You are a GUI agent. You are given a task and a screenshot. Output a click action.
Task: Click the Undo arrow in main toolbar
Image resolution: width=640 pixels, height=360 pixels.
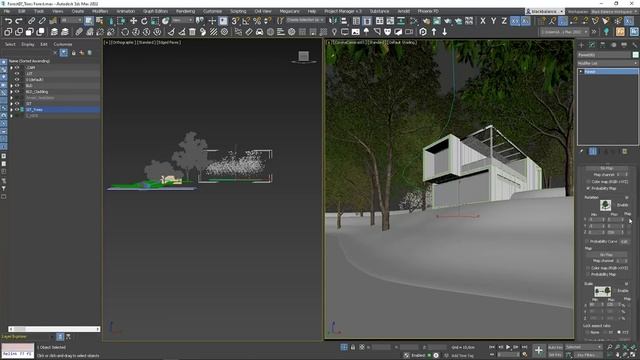pos(8,20)
